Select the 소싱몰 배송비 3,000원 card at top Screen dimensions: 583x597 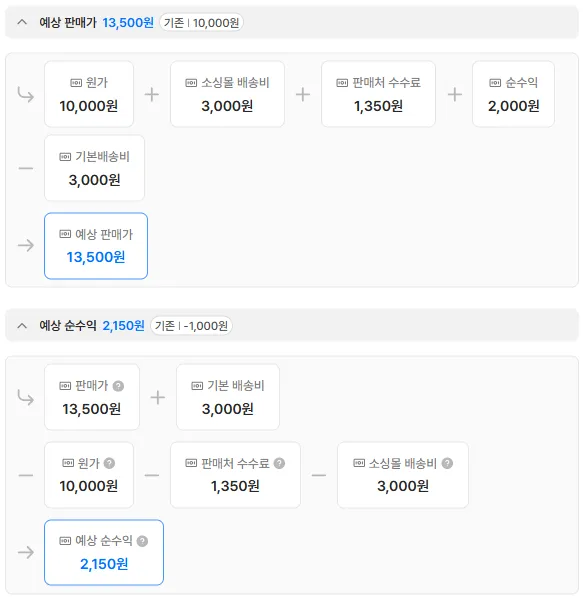pyautogui.click(x=227, y=94)
